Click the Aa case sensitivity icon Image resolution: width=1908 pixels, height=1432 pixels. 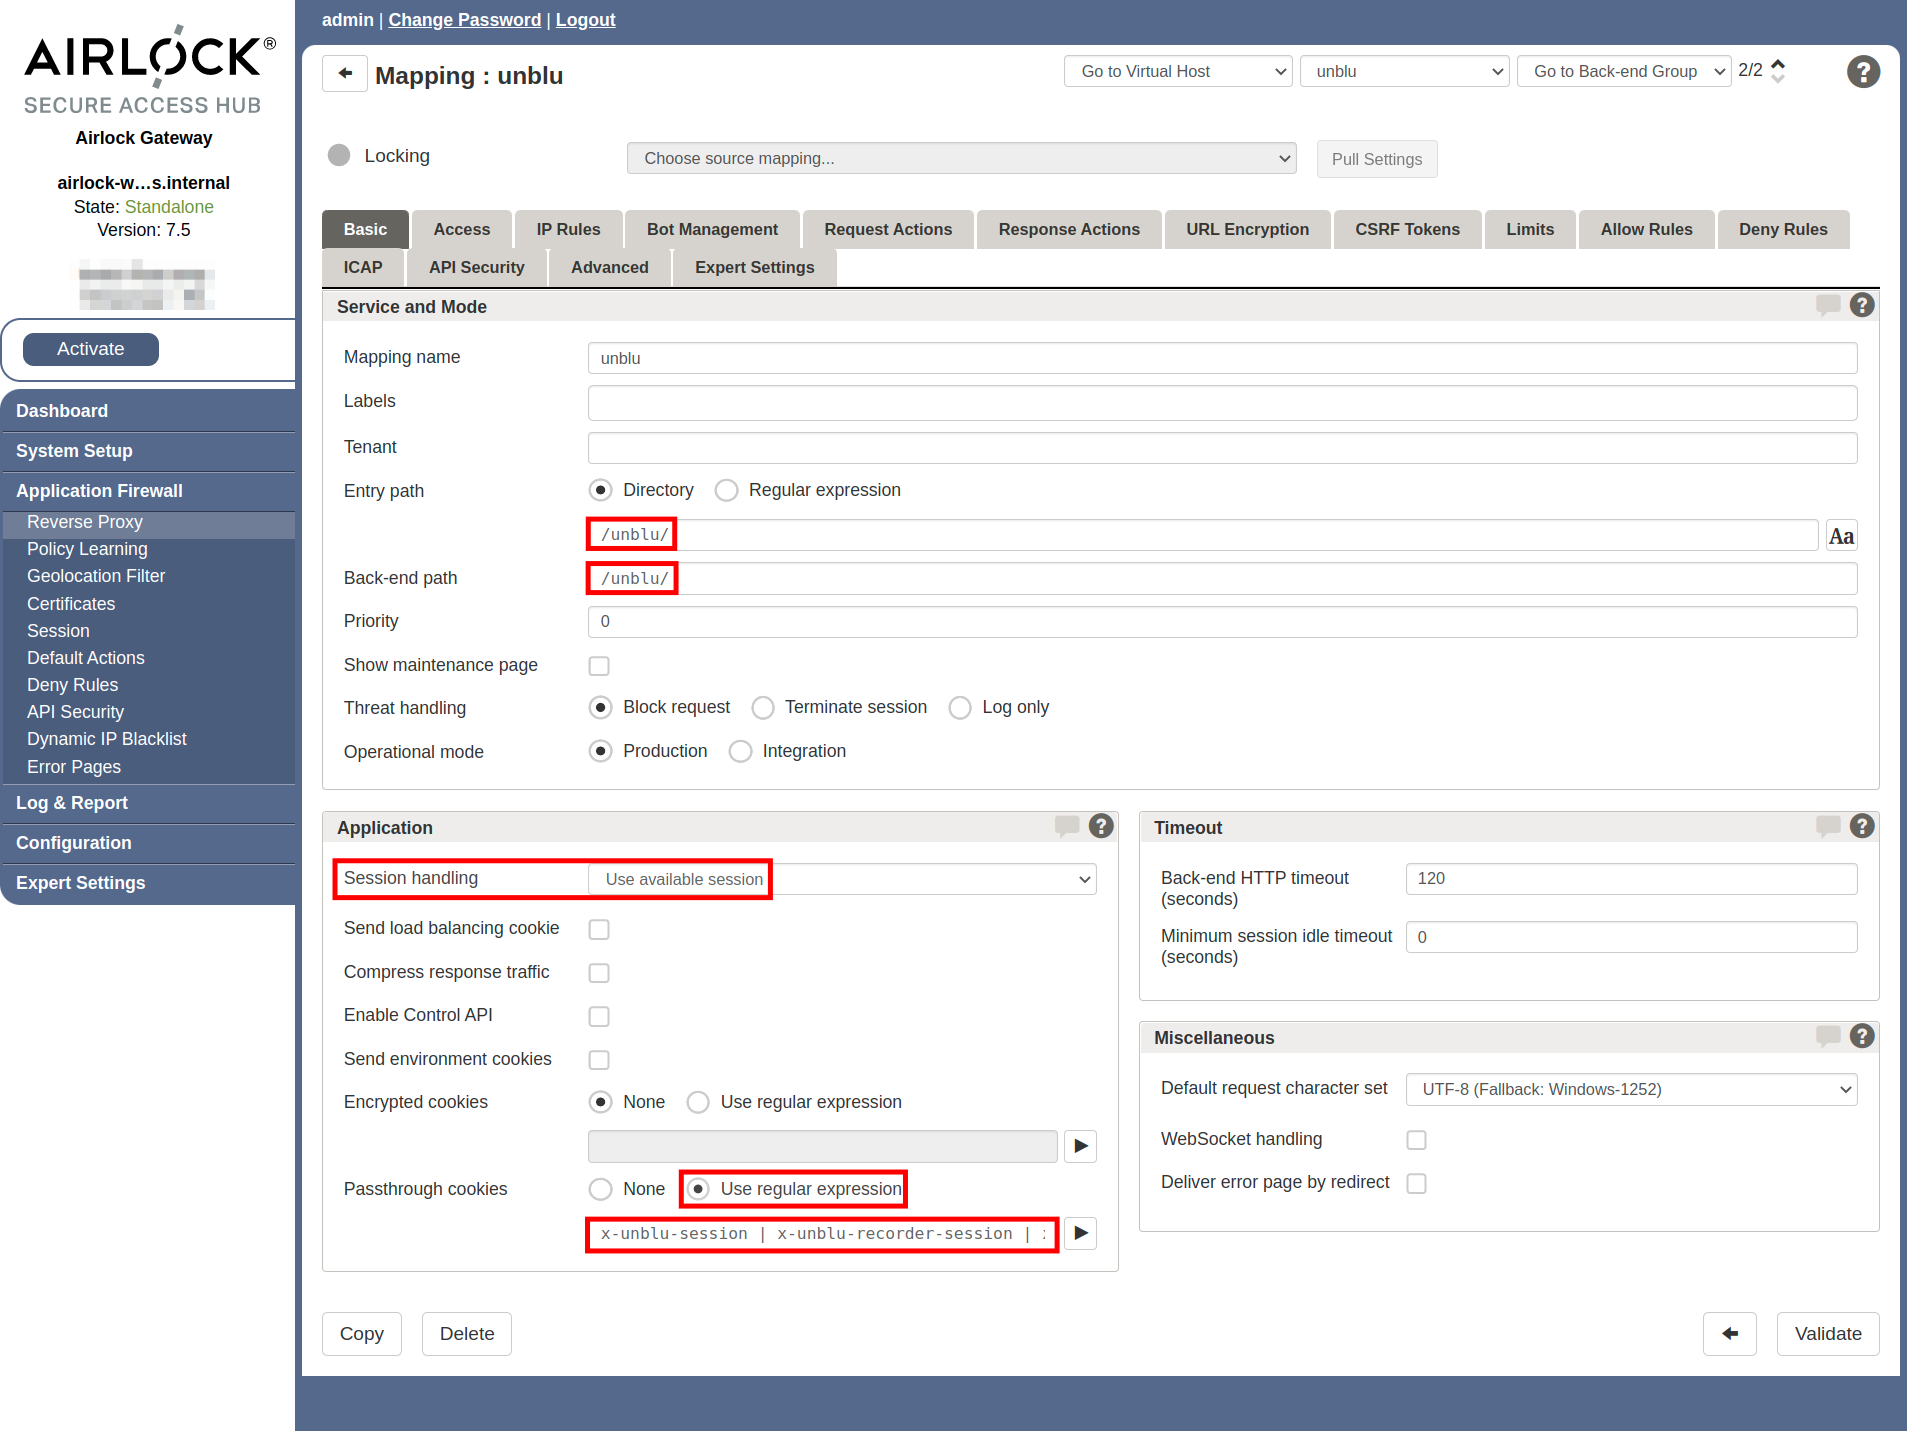click(1840, 536)
